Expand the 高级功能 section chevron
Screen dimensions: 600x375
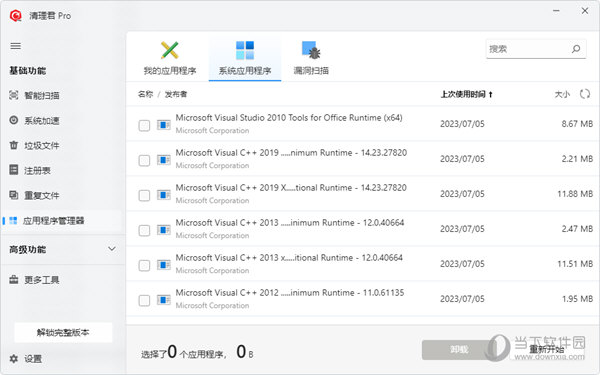tap(112, 249)
